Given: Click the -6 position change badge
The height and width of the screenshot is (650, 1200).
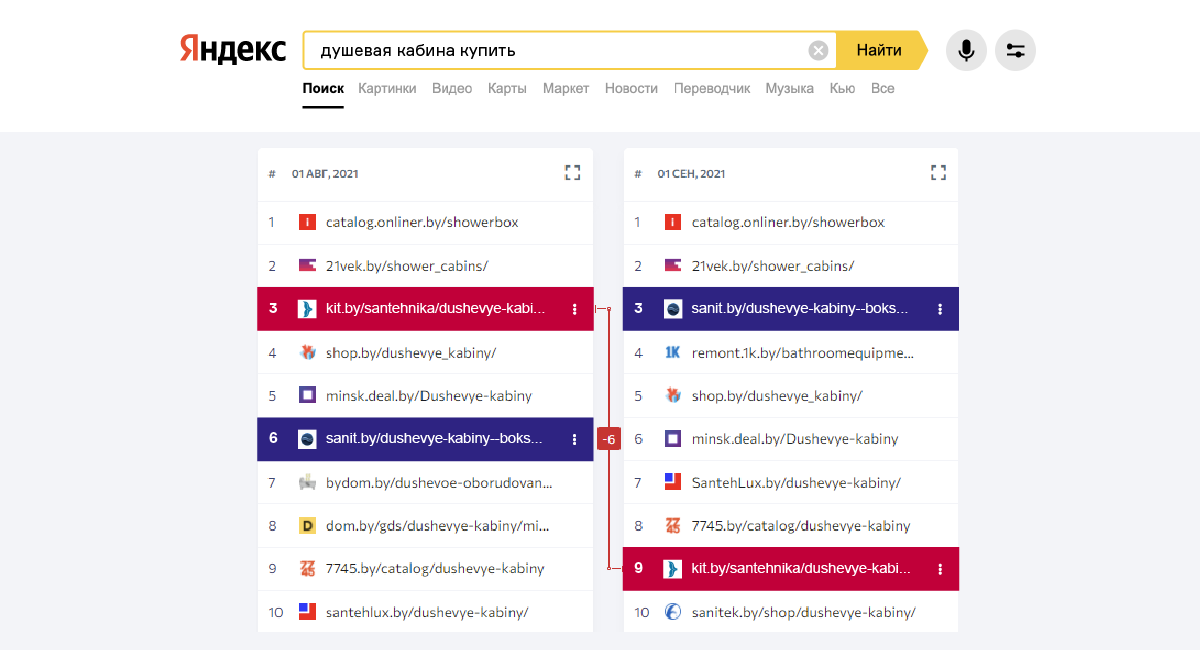Looking at the screenshot, I should tap(609, 439).
